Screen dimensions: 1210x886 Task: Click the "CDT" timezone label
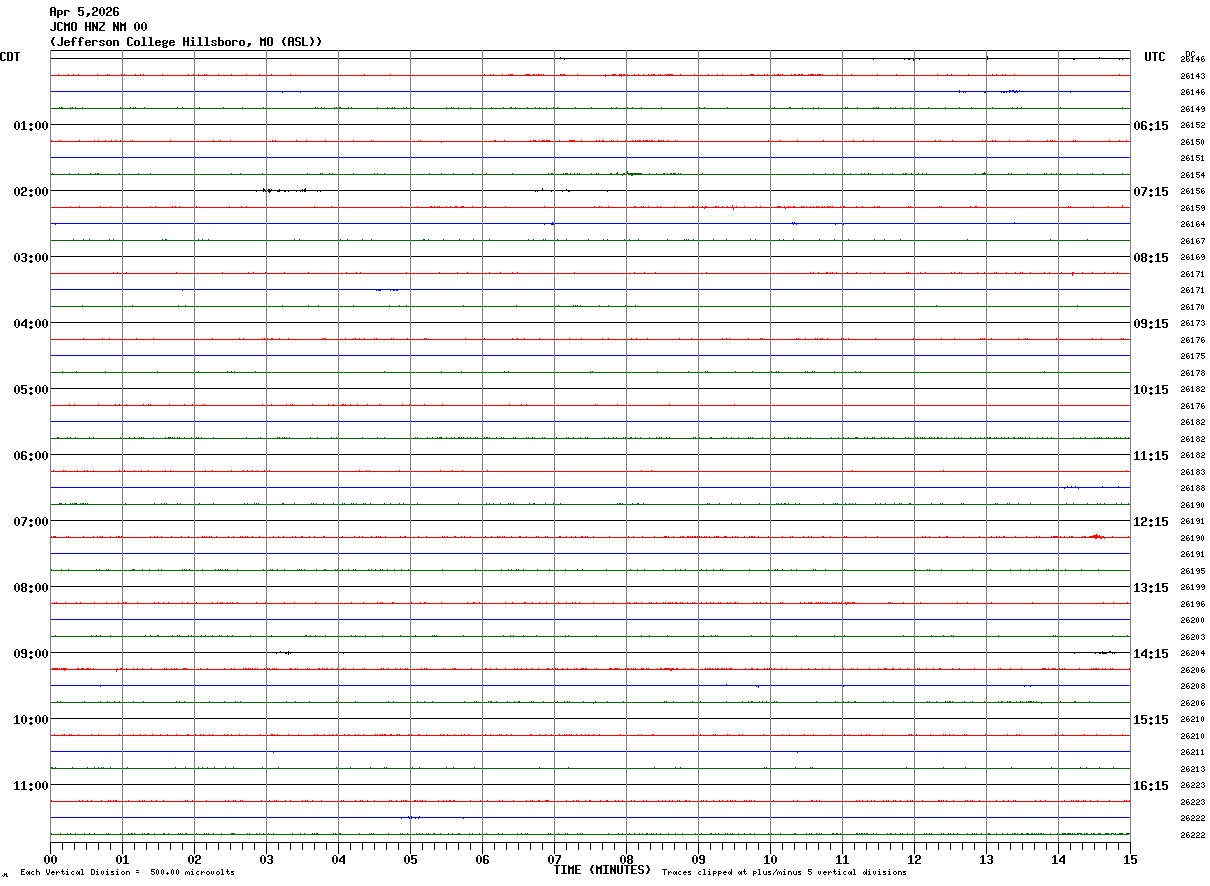pyautogui.click(x=10, y=57)
